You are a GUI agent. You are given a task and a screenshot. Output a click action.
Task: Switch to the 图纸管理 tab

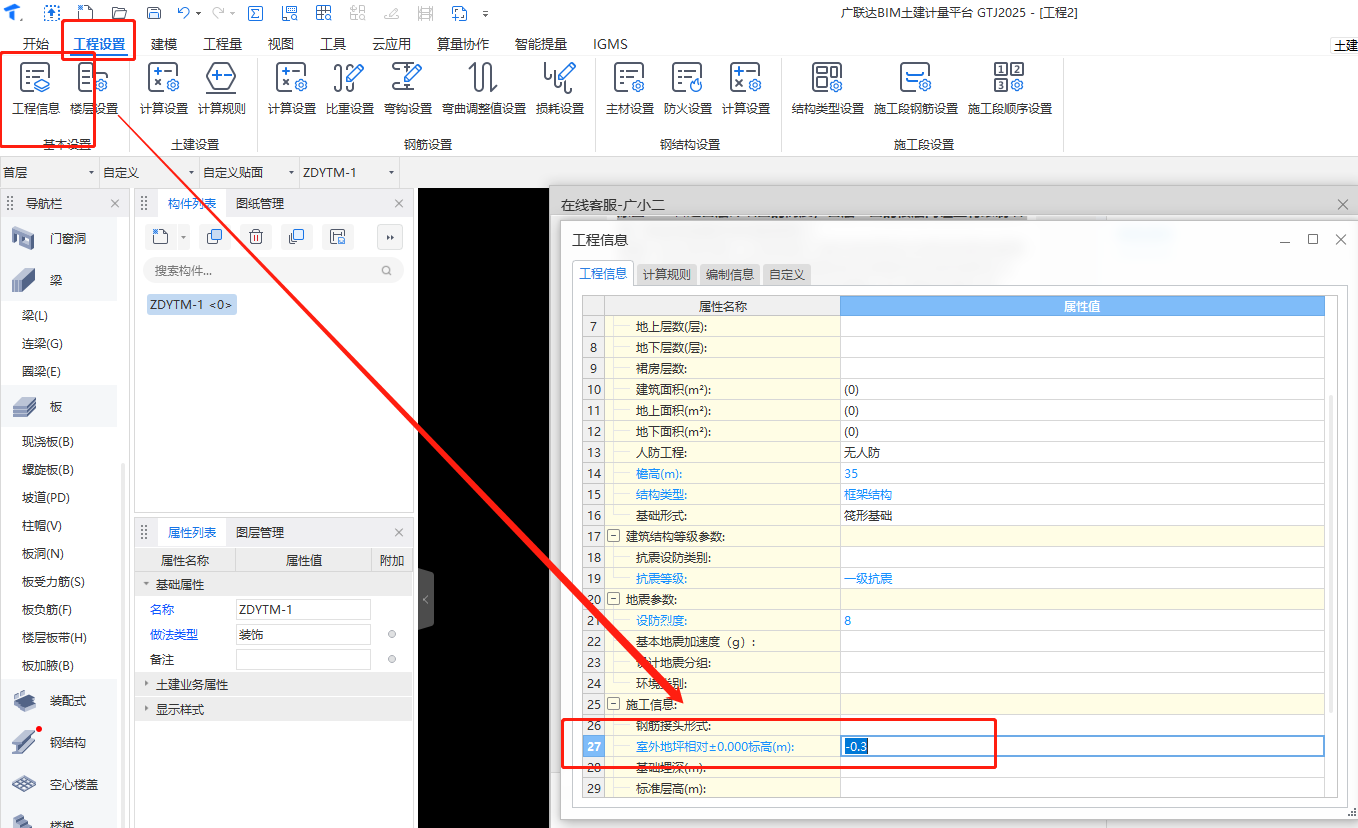(260, 203)
